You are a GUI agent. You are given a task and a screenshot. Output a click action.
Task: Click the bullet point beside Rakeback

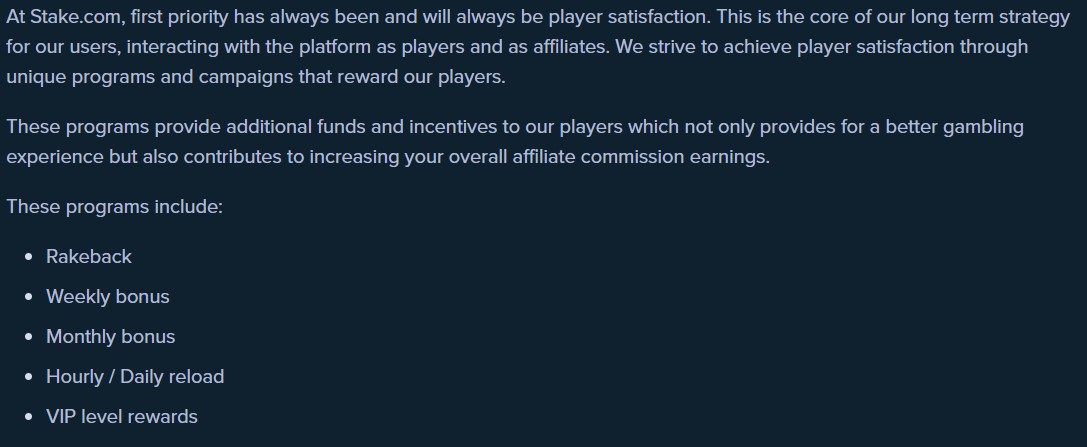point(28,257)
